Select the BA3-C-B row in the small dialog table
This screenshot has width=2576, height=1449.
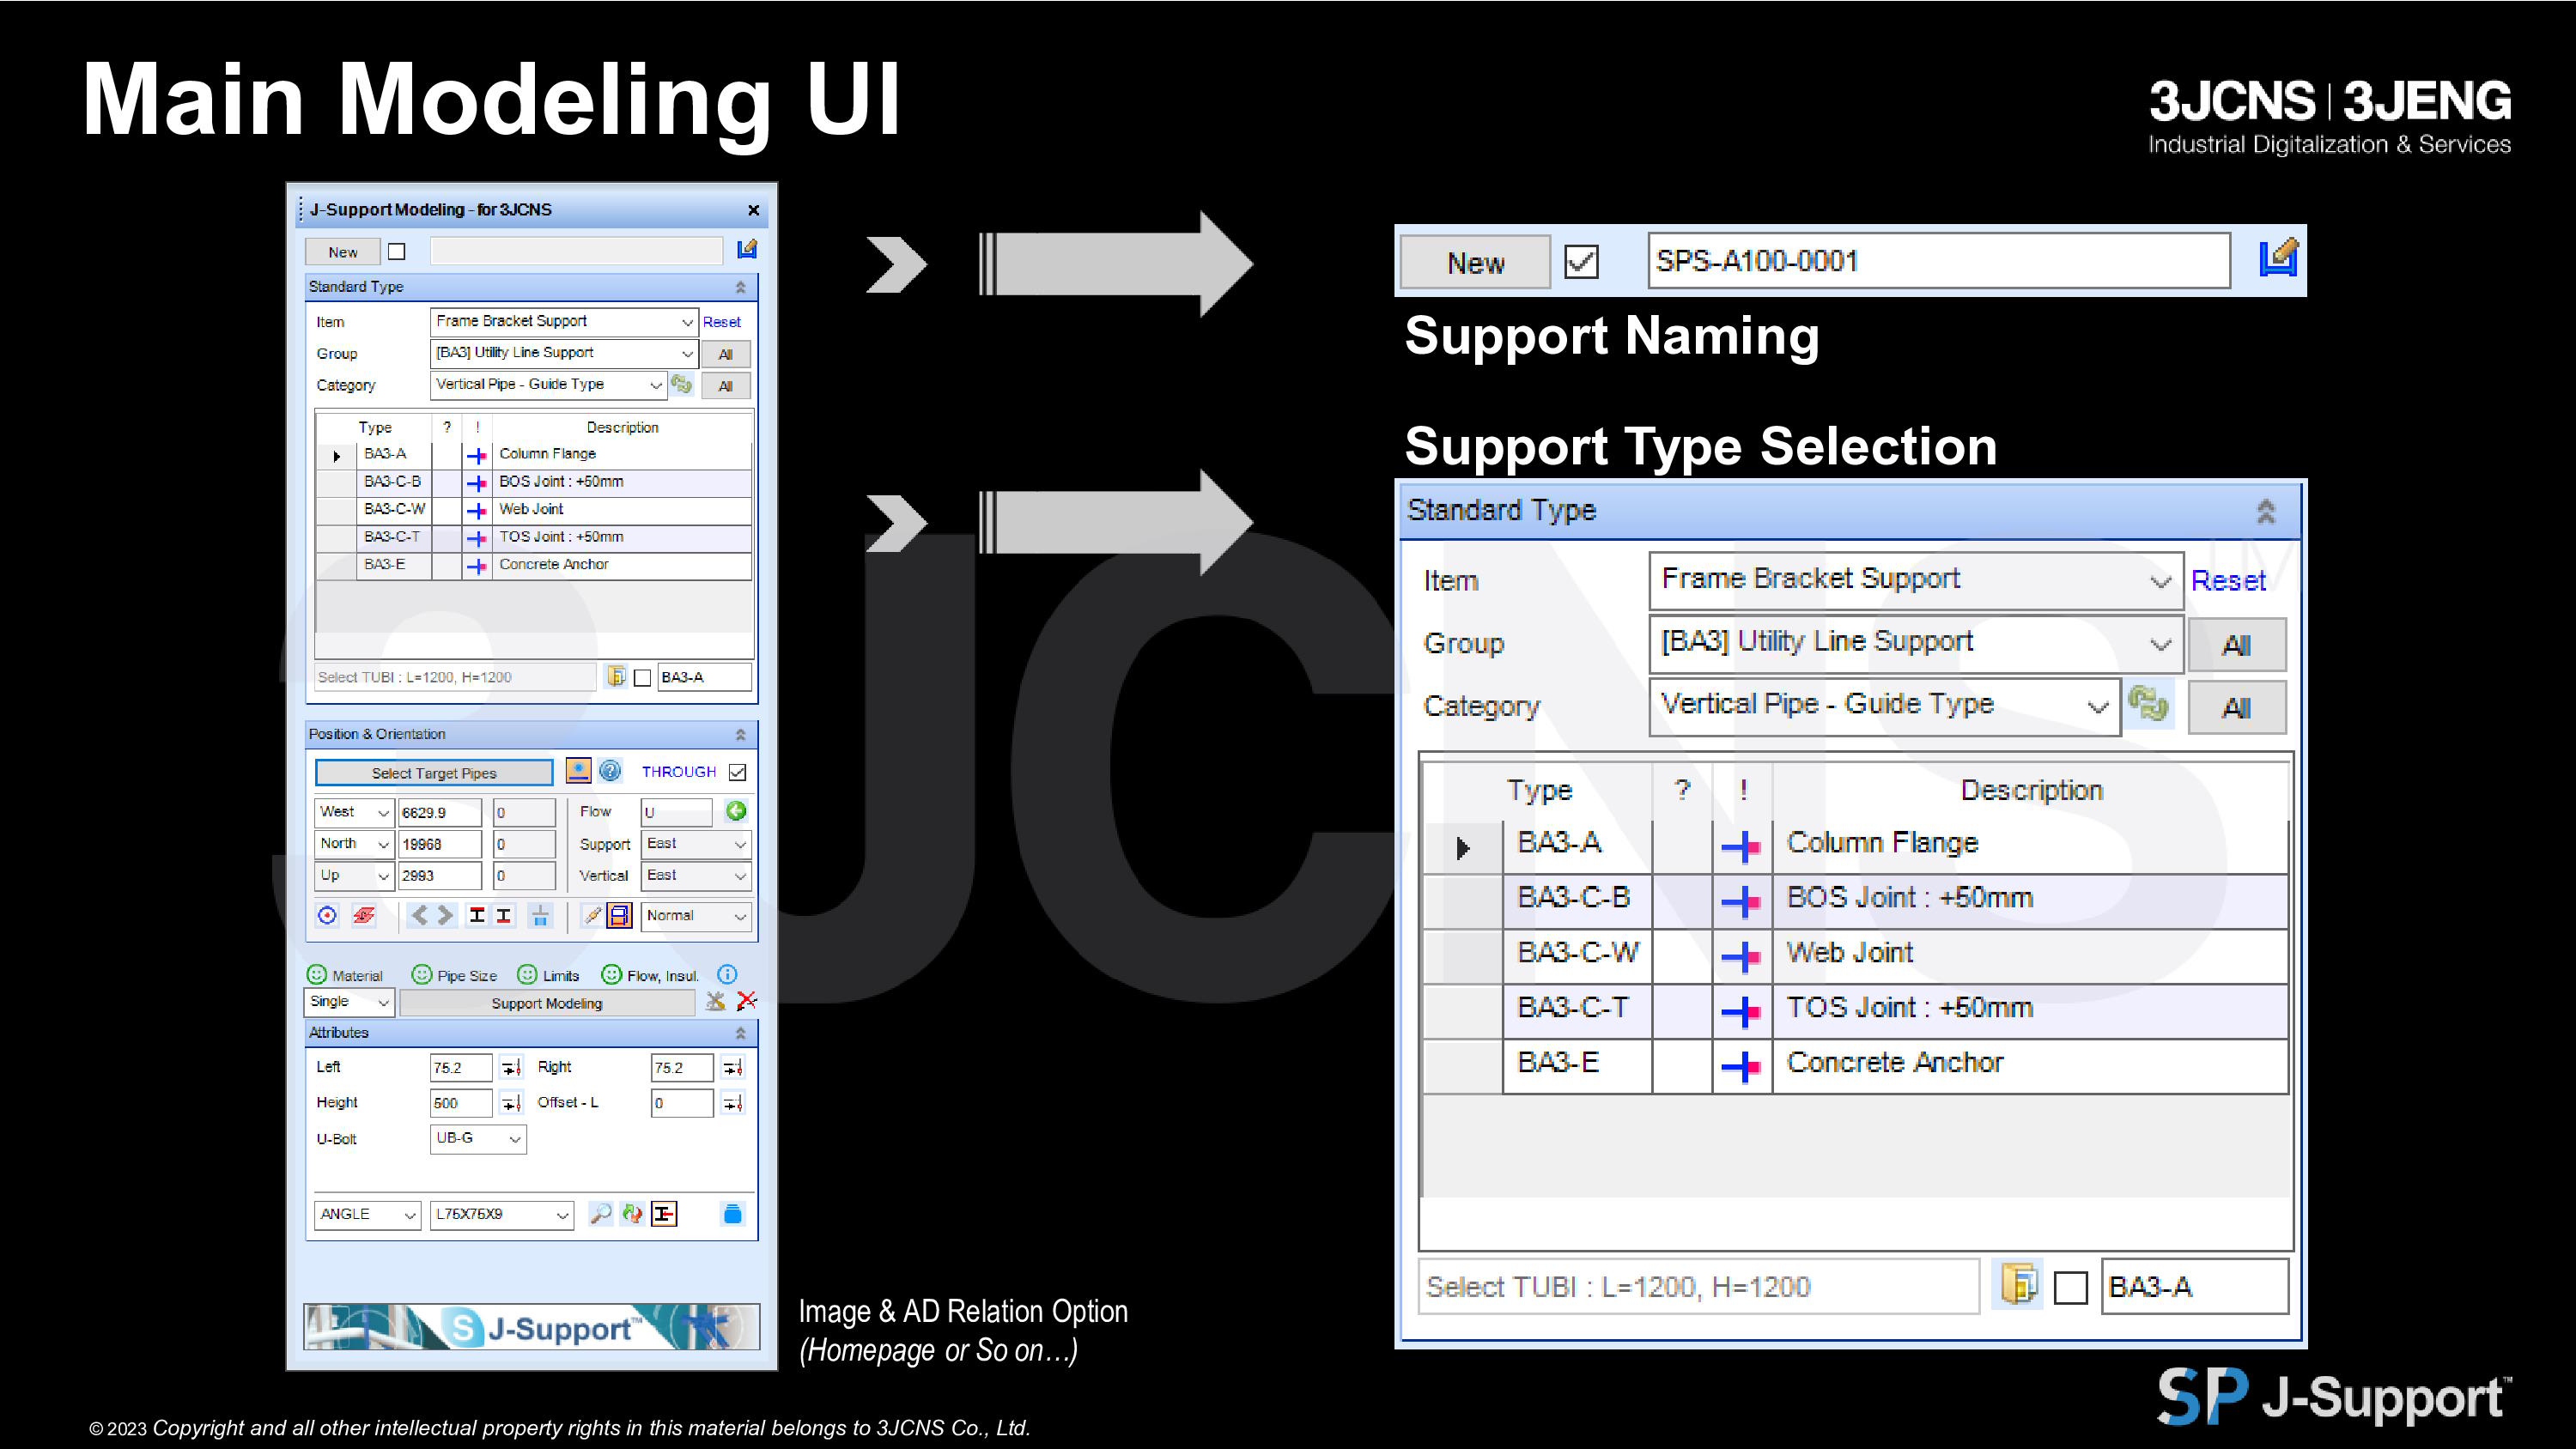[x=534, y=482]
